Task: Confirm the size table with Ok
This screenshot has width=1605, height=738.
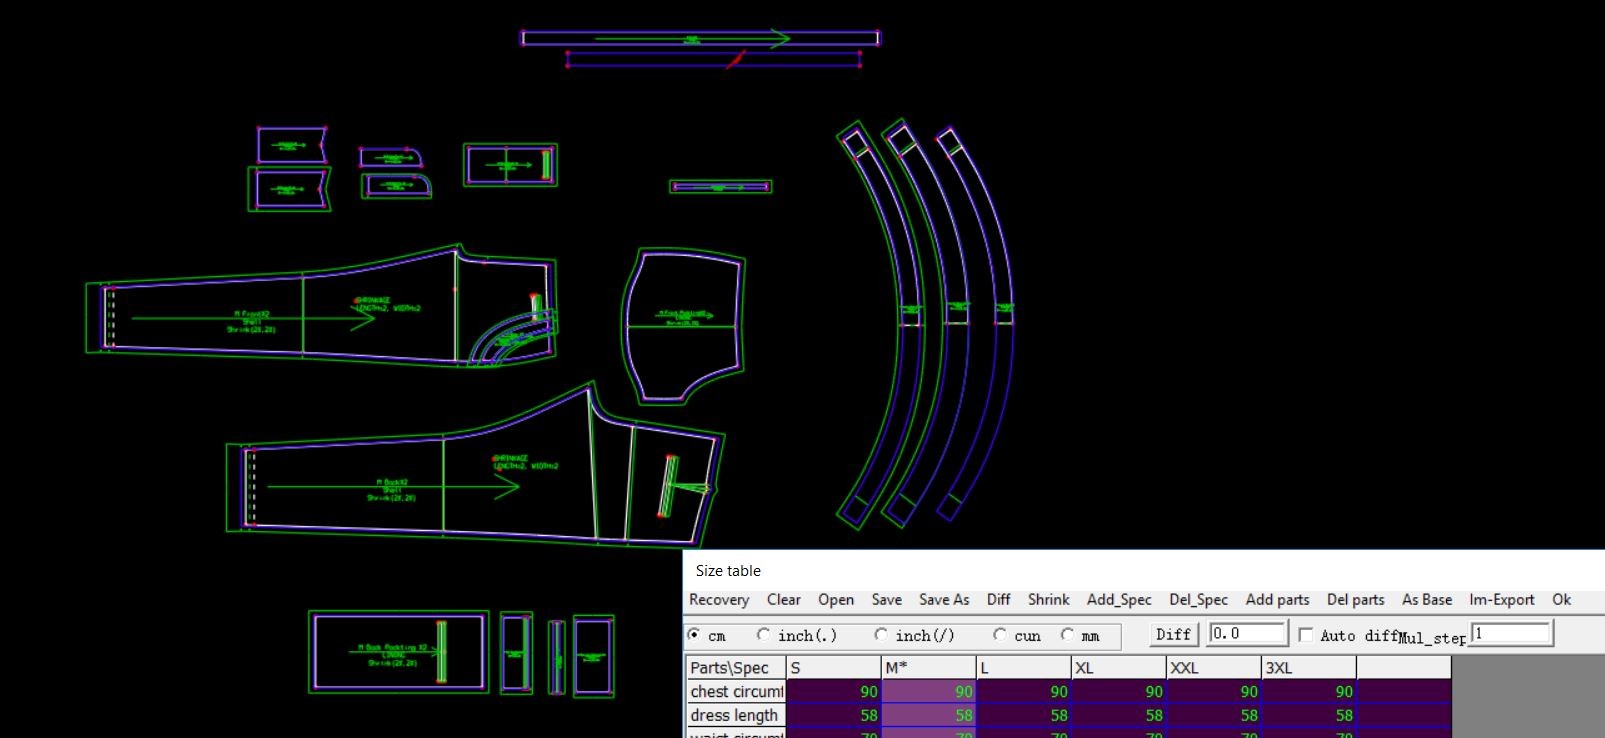Action: point(1561,600)
